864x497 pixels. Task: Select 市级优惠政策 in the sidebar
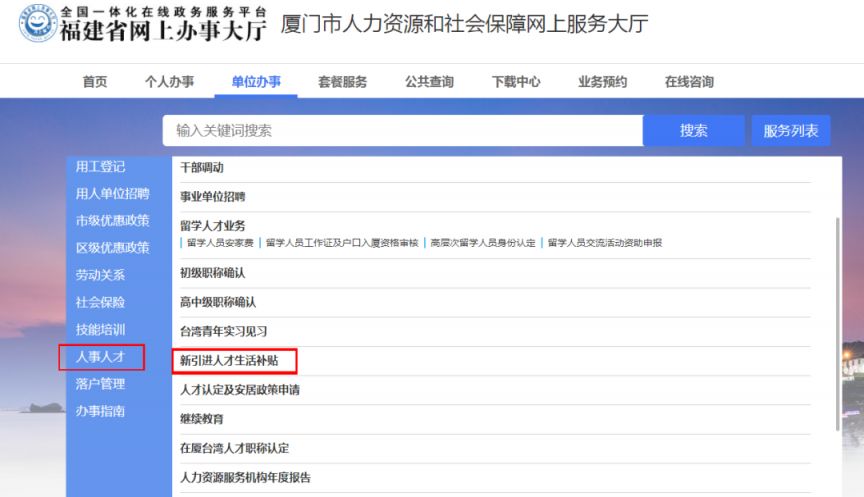[112, 221]
